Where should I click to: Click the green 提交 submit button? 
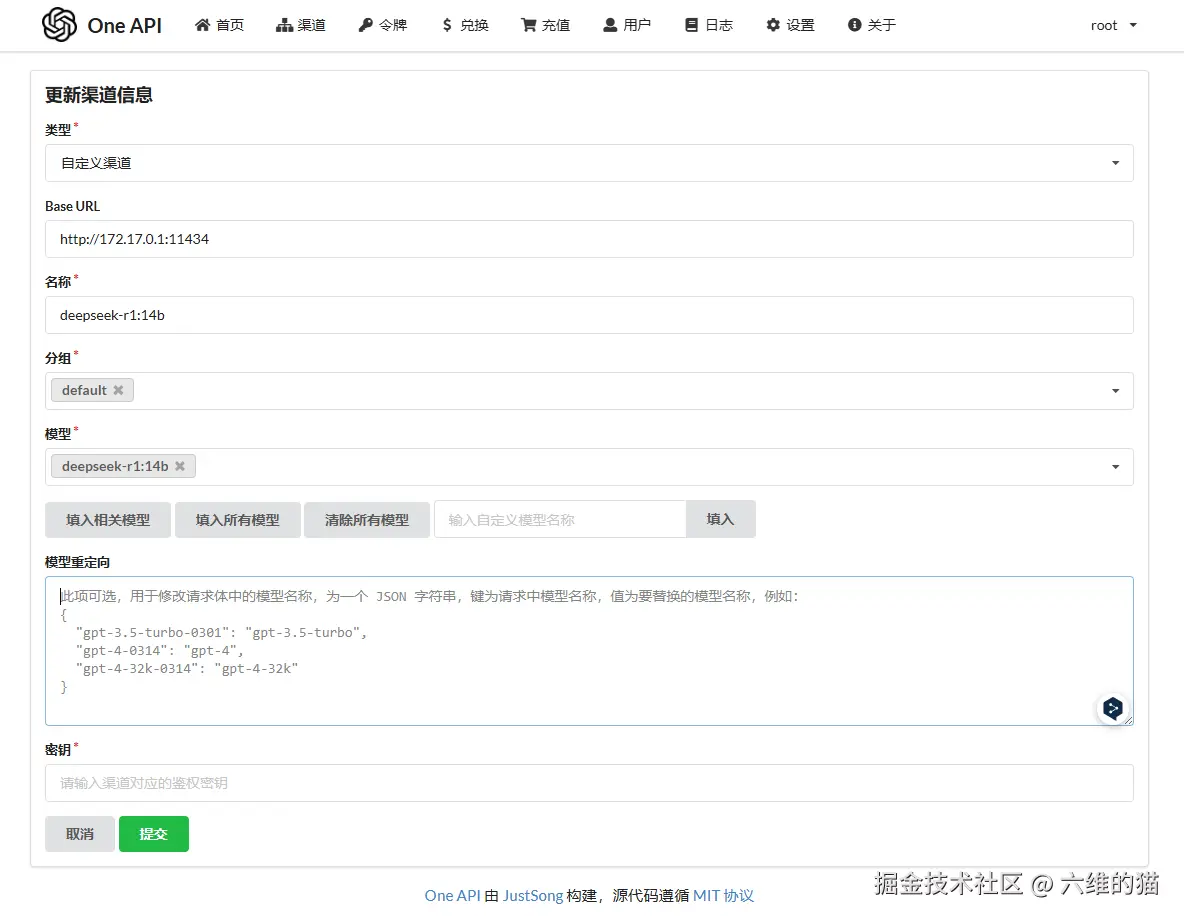click(x=153, y=834)
